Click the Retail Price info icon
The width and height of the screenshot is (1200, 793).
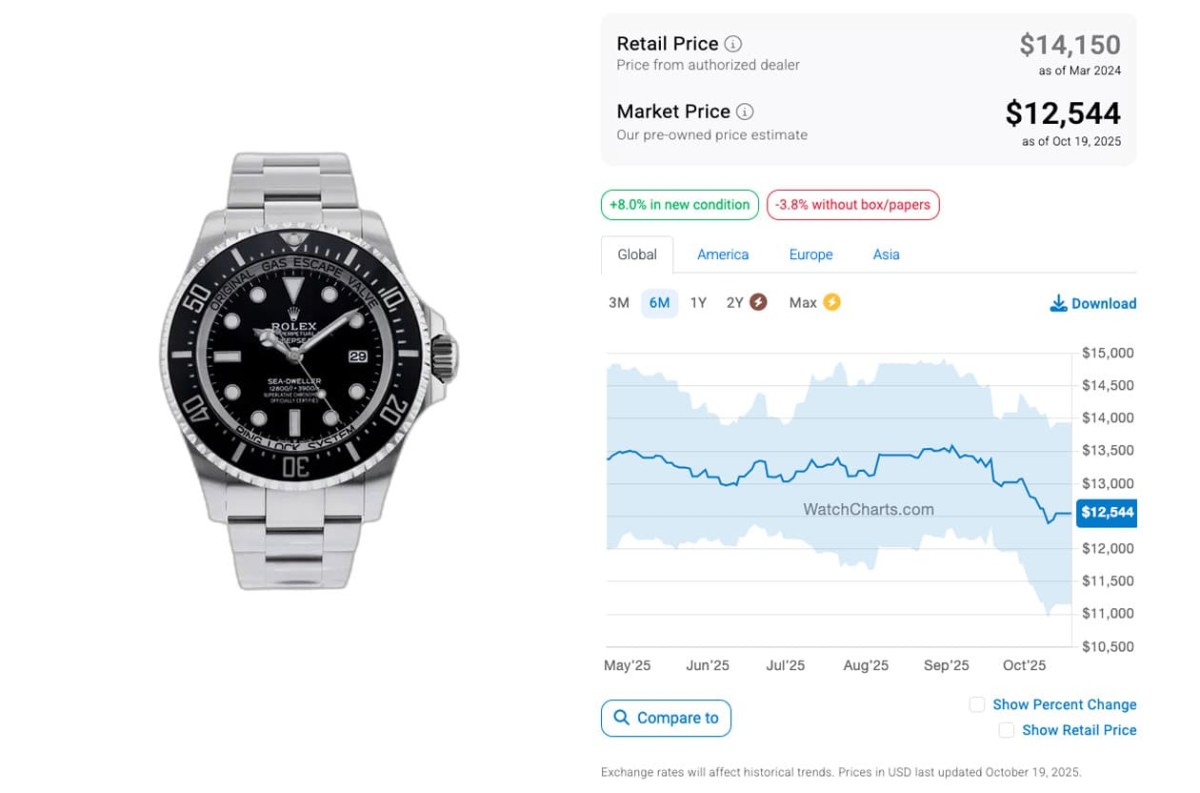click(x=733, y=44)
